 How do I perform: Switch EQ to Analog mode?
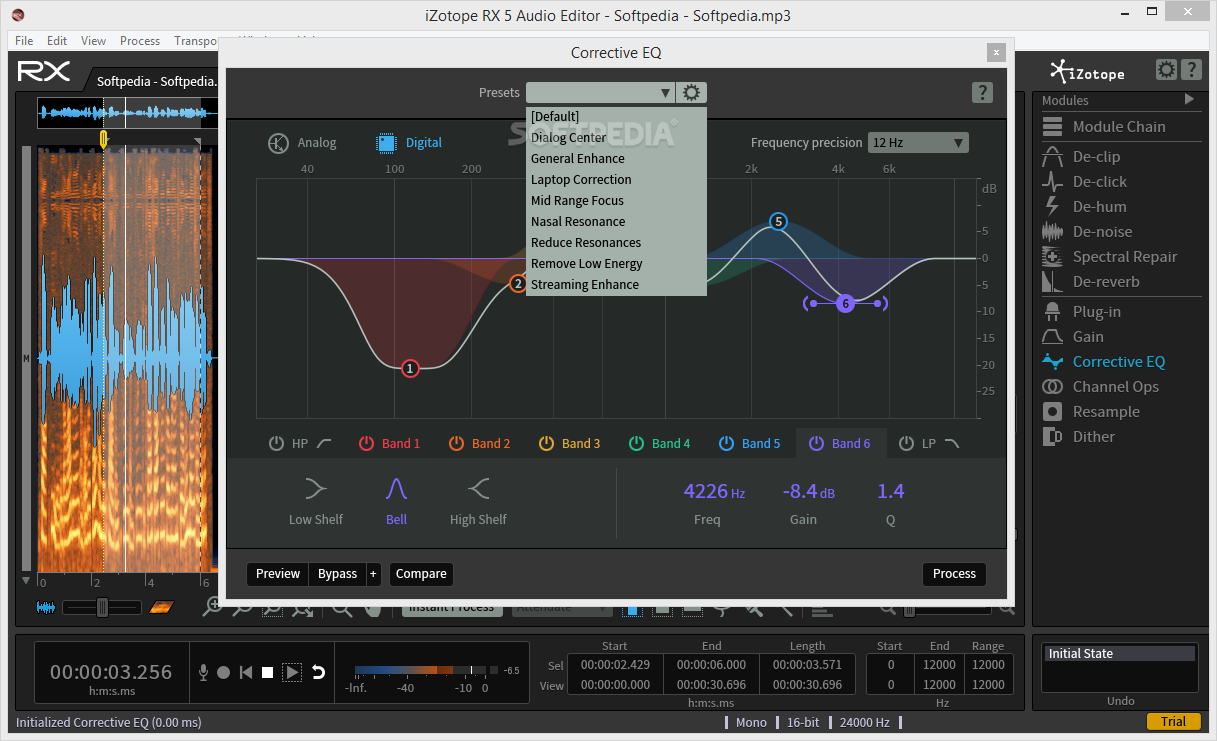click(x=302, y=143)
